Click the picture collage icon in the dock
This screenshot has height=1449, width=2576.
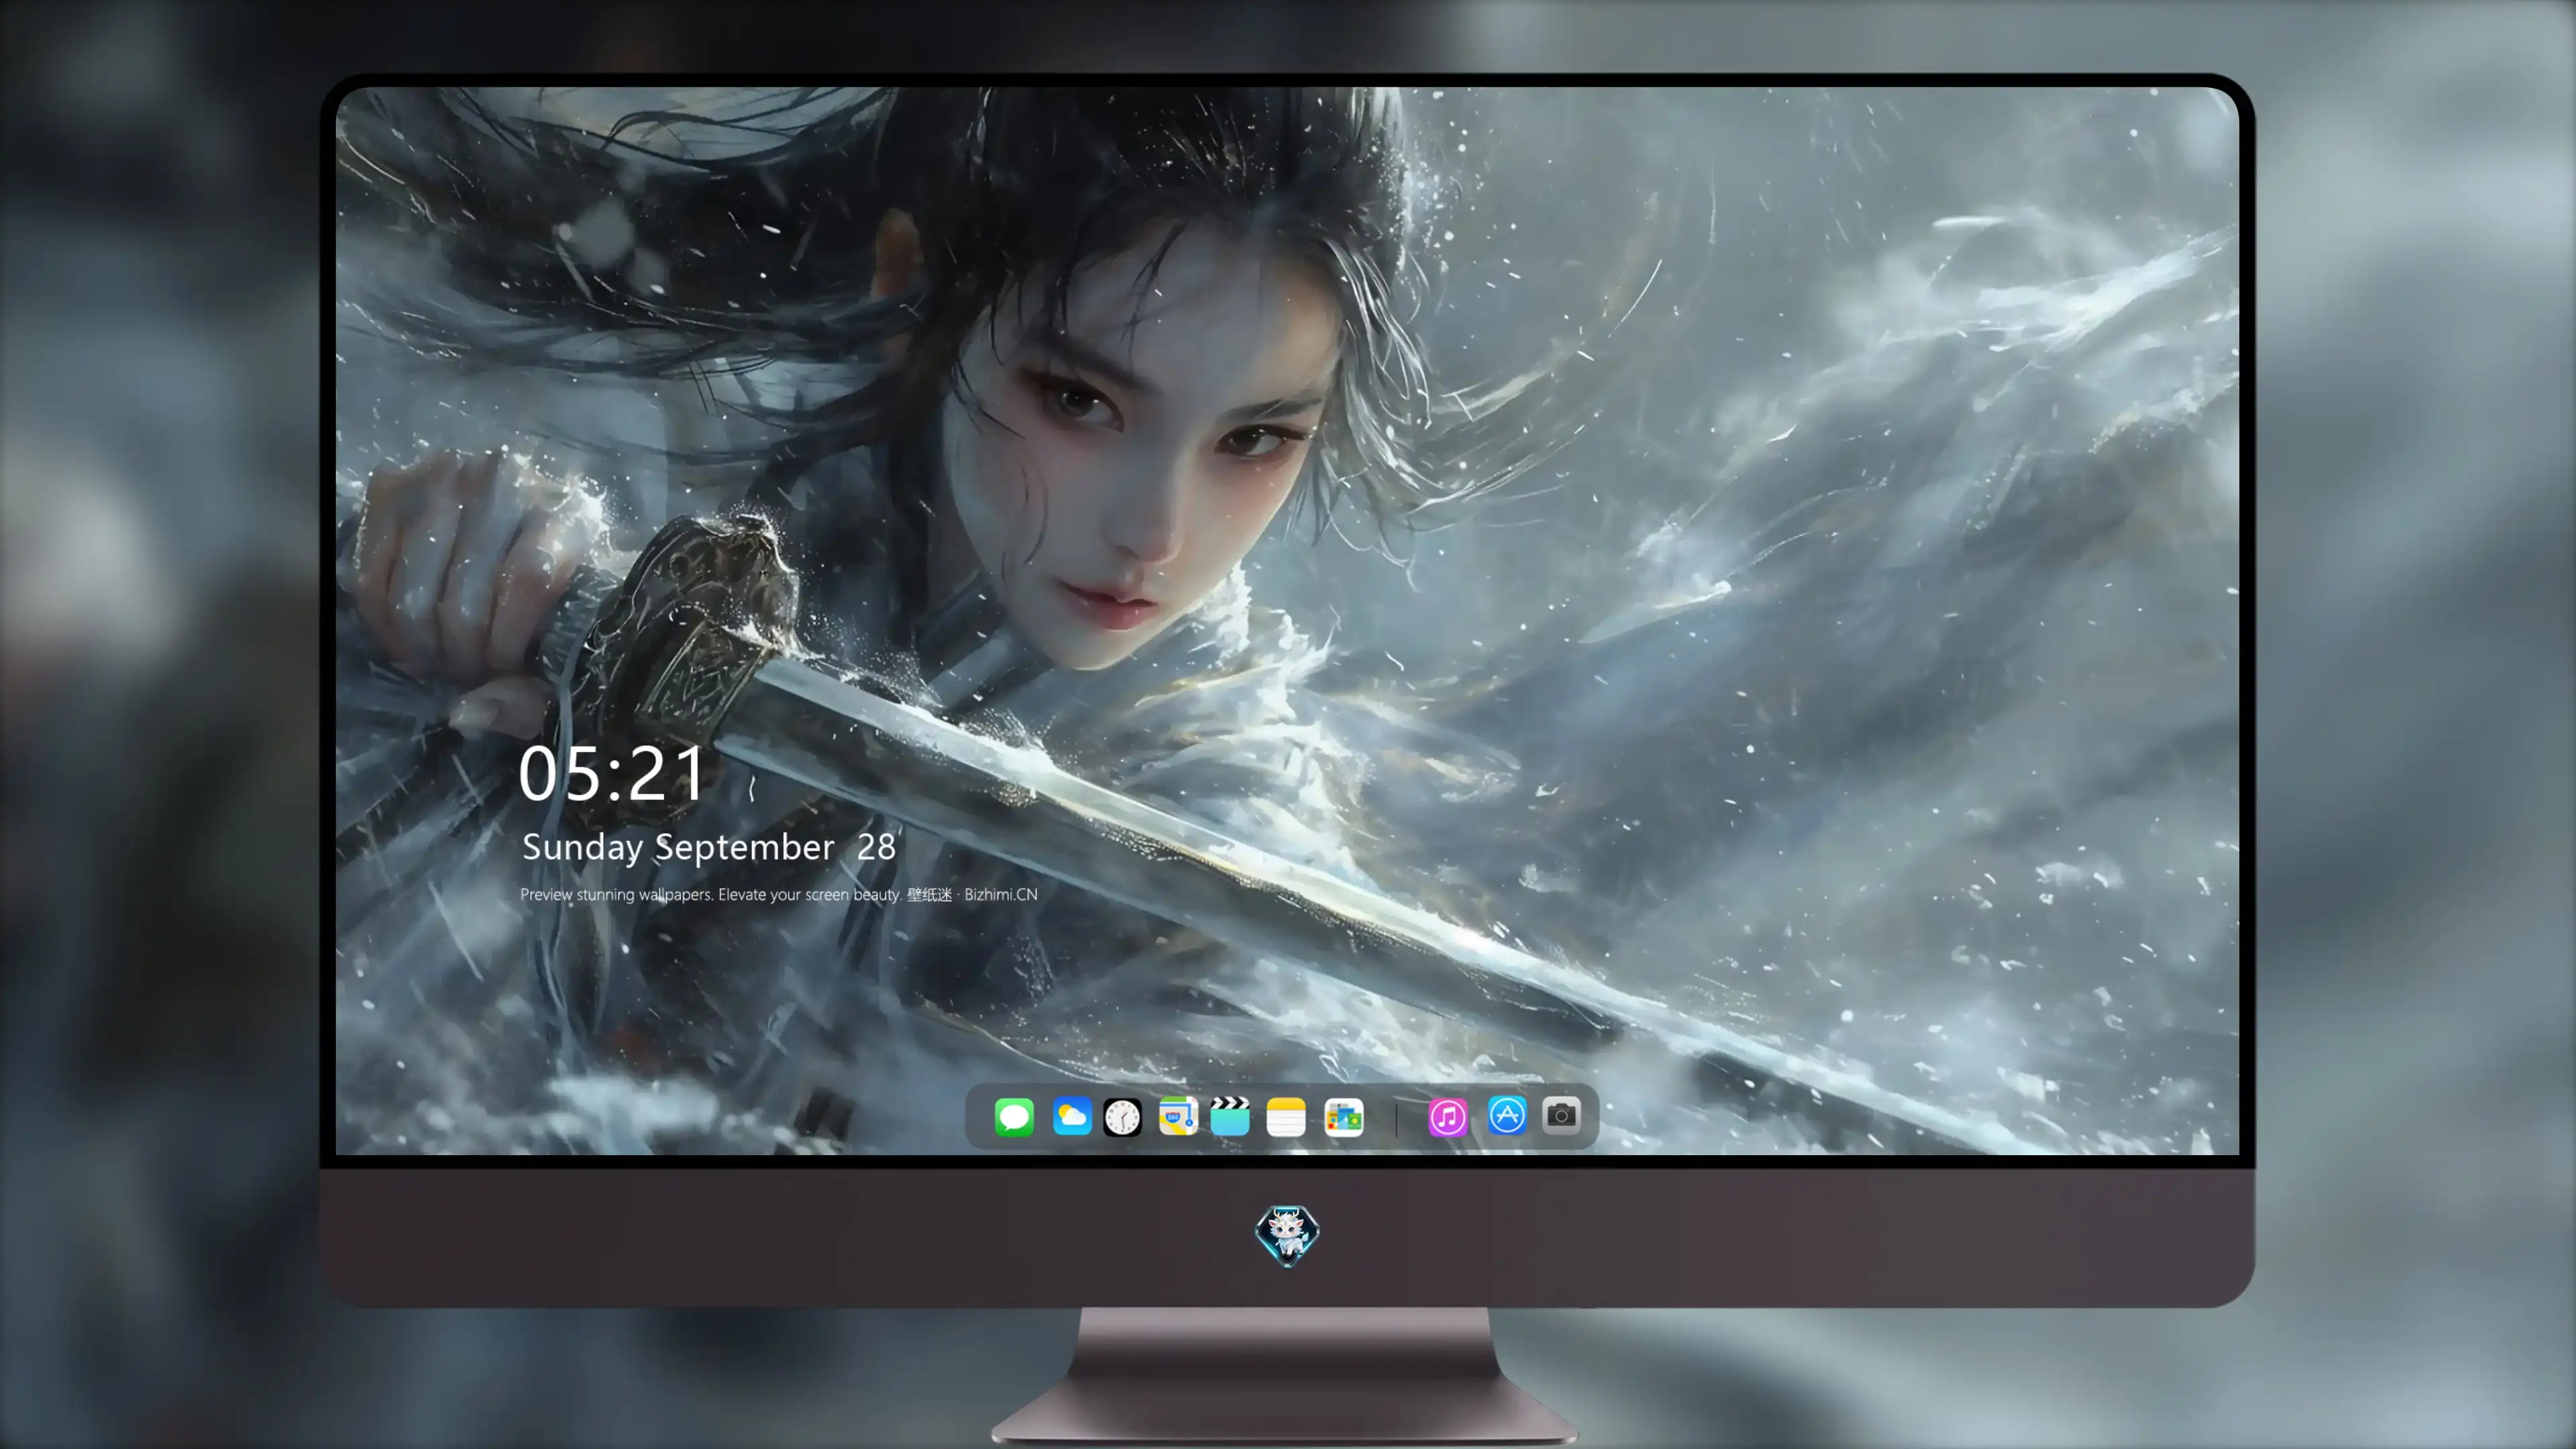1343,1117
